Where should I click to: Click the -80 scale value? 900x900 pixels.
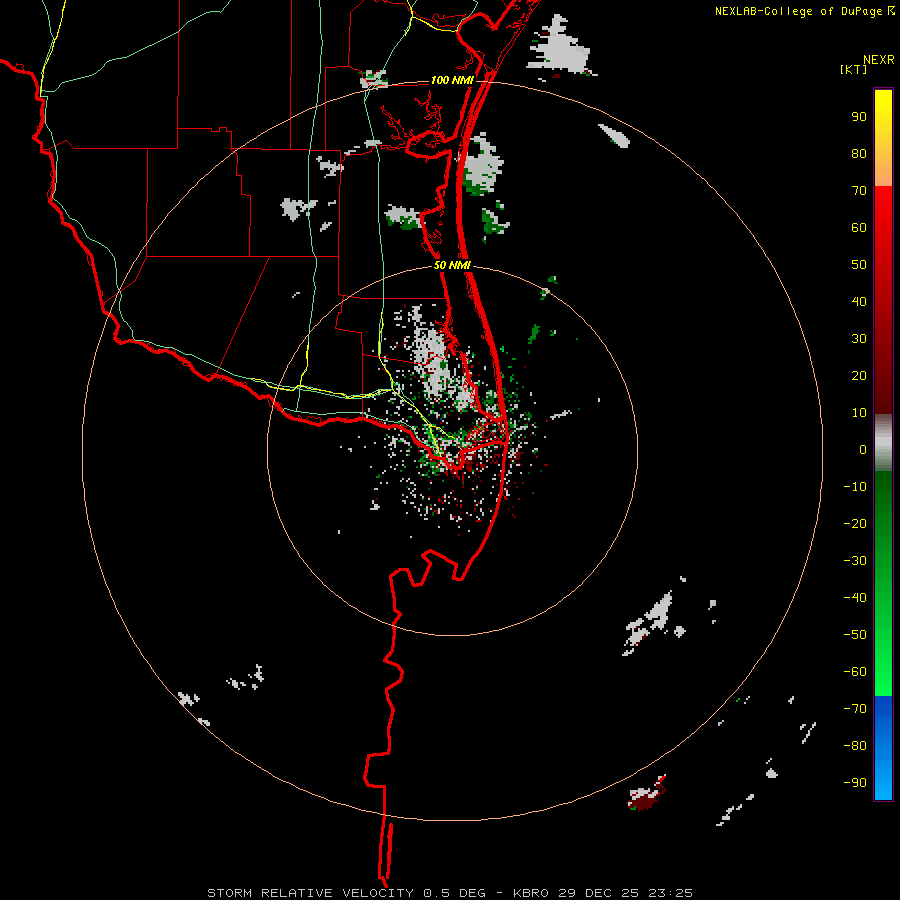pyautogui.click(x=855, y=746)
